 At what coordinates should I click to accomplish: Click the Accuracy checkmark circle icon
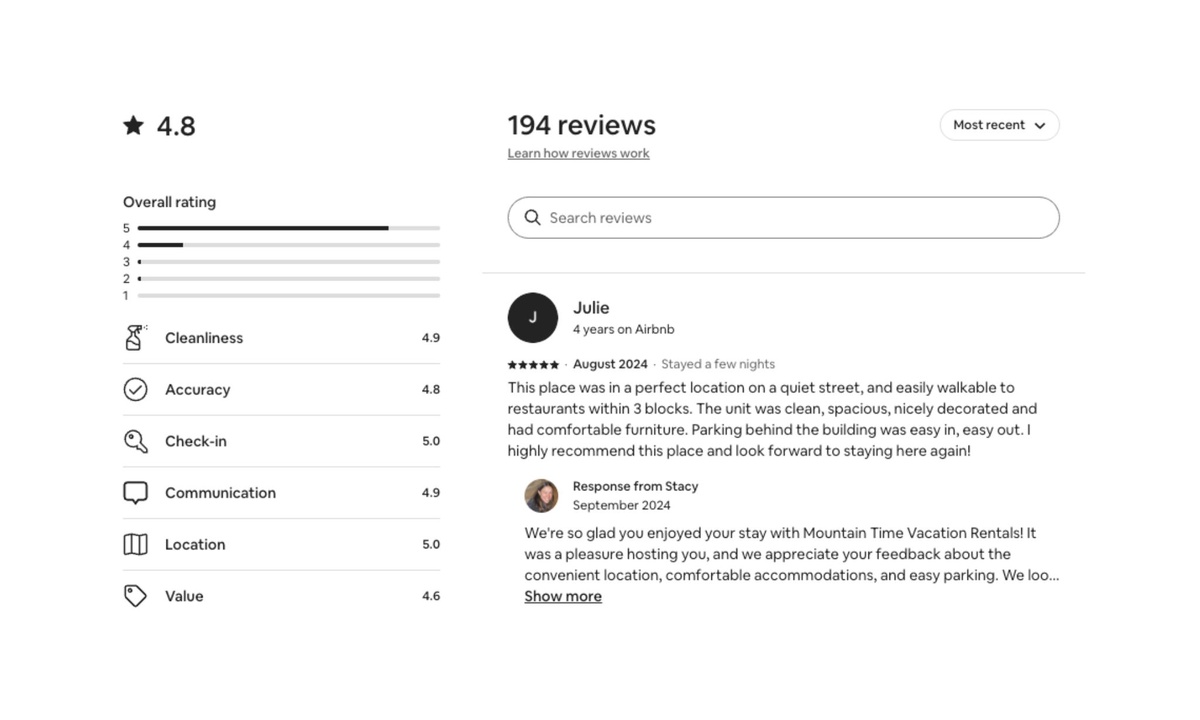(x=135, y=390)
